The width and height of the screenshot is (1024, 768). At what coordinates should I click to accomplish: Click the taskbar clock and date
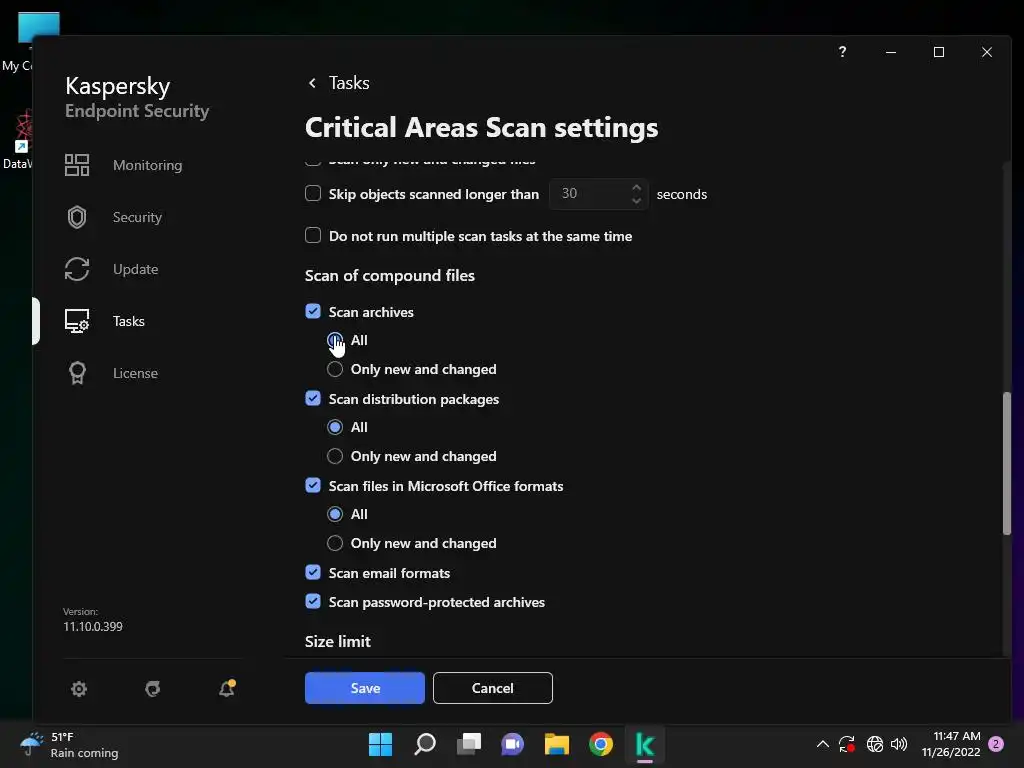[x=951, y=744]
